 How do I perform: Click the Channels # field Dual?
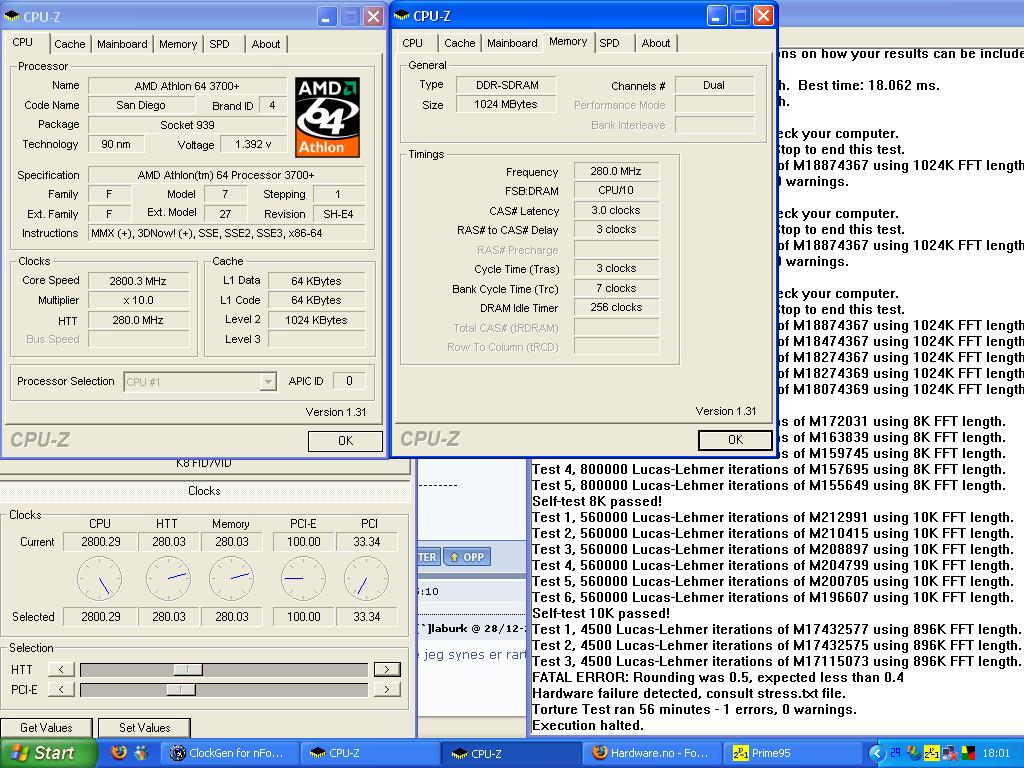pos(714,85)
